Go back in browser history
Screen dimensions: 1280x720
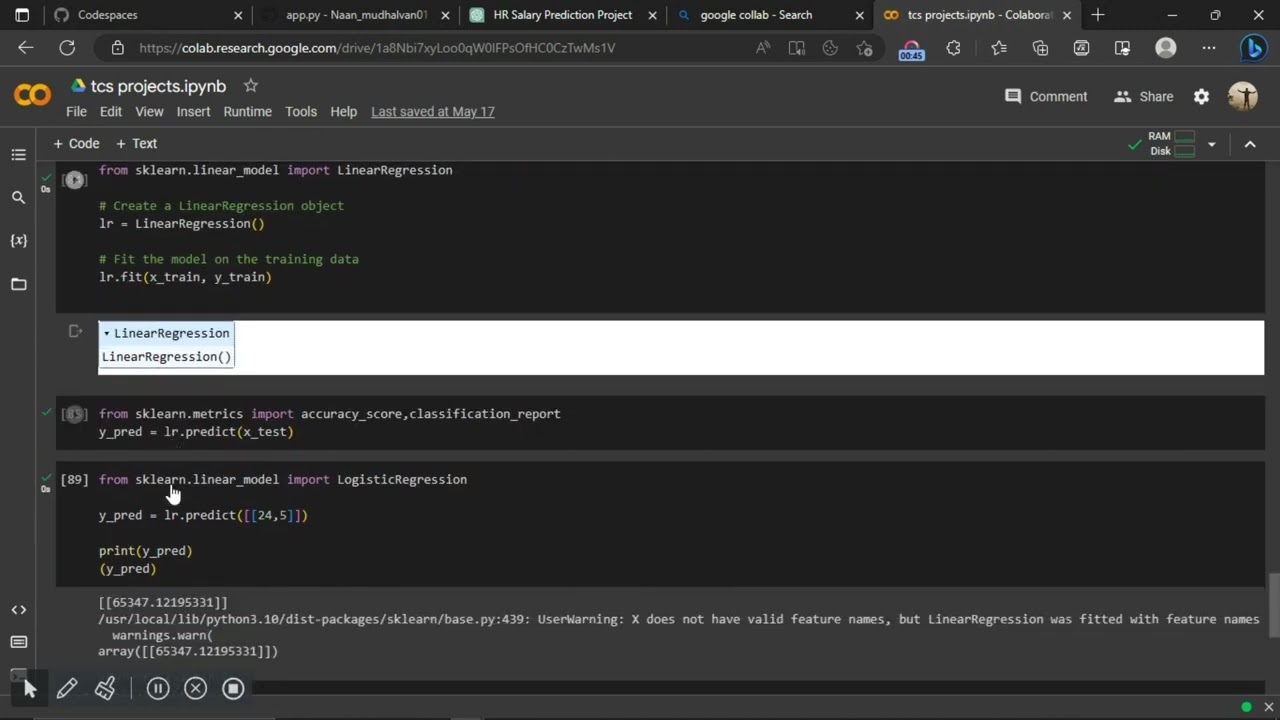[x=26, y=48]
